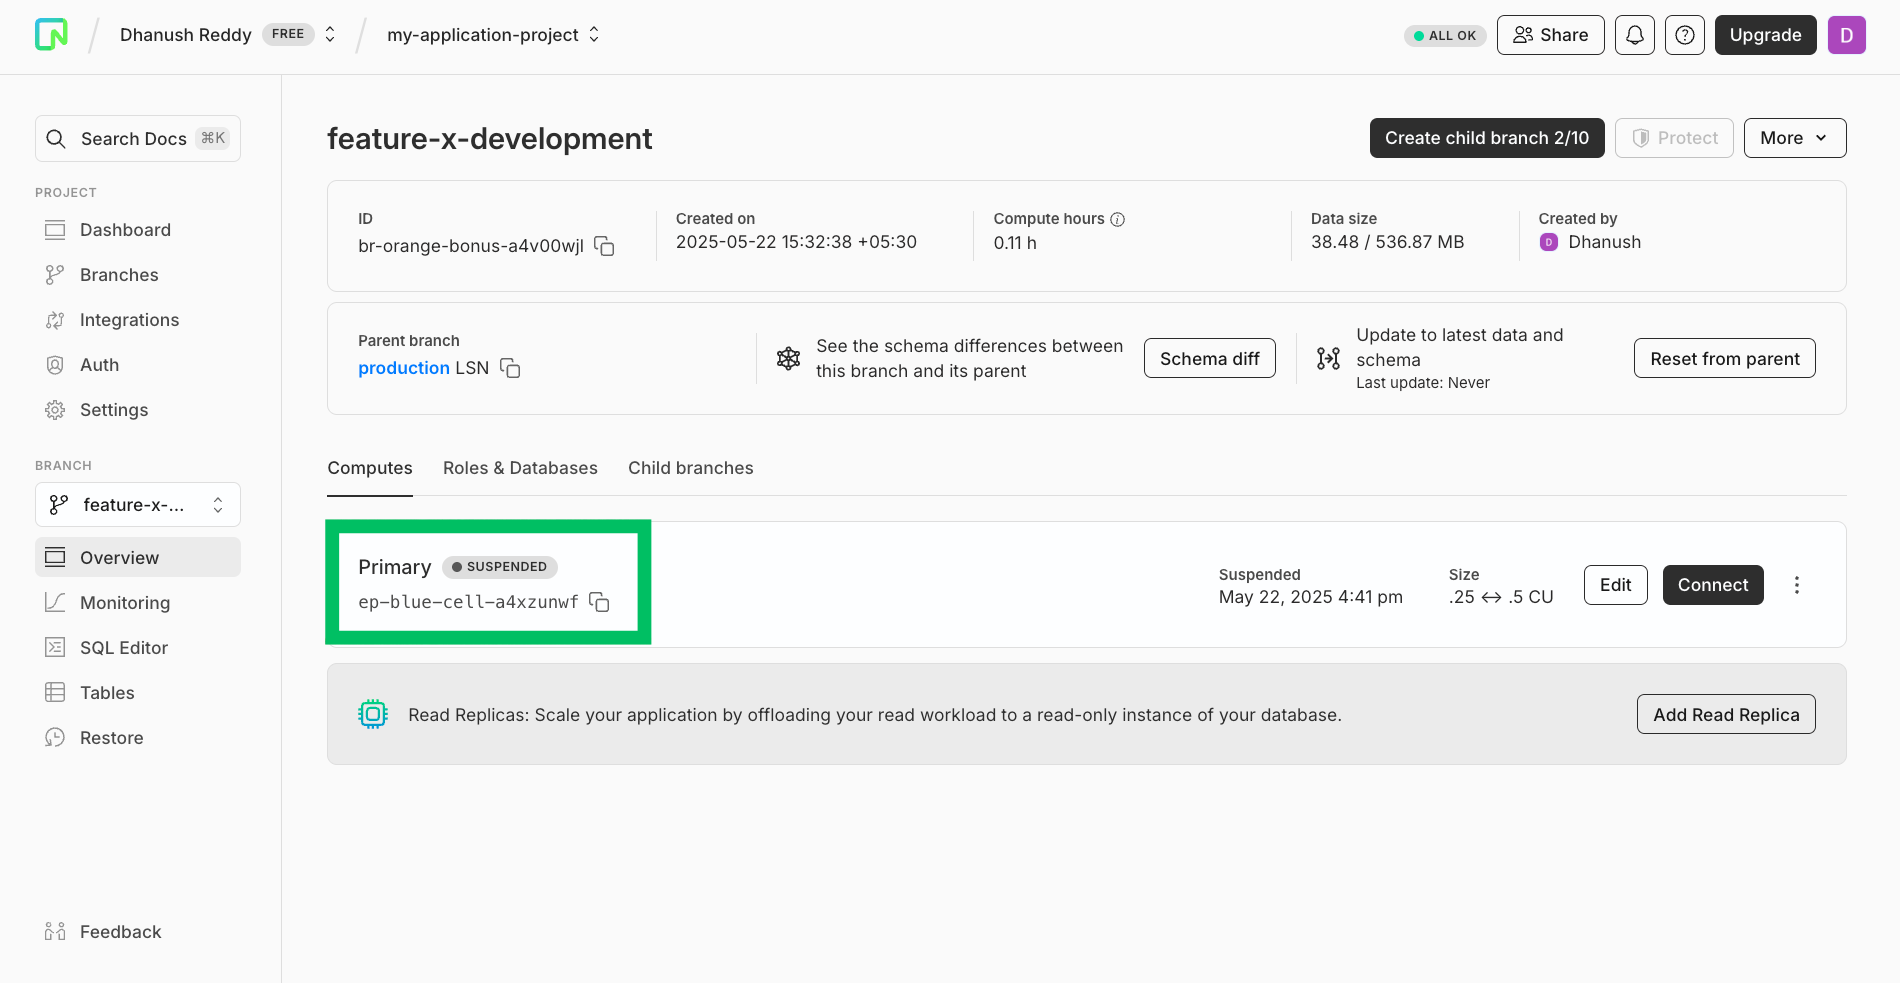Open the kebab menu for the Primary compute
The width and height of the screenshot is (1900, 983).
click(1797, 584)
